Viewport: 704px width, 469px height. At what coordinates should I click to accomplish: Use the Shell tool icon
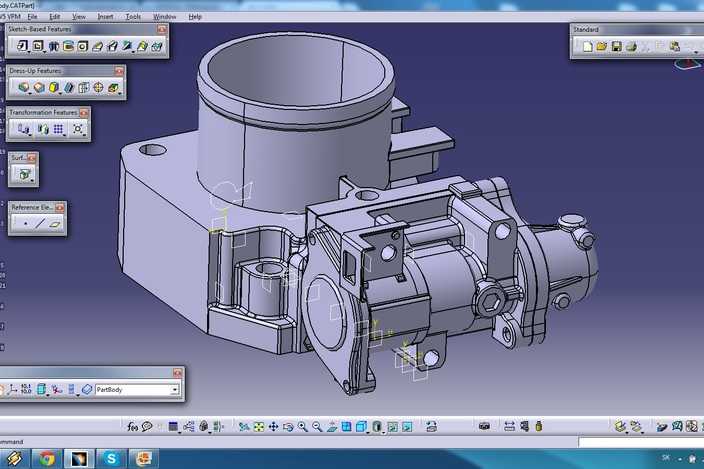tap(69, 88)
